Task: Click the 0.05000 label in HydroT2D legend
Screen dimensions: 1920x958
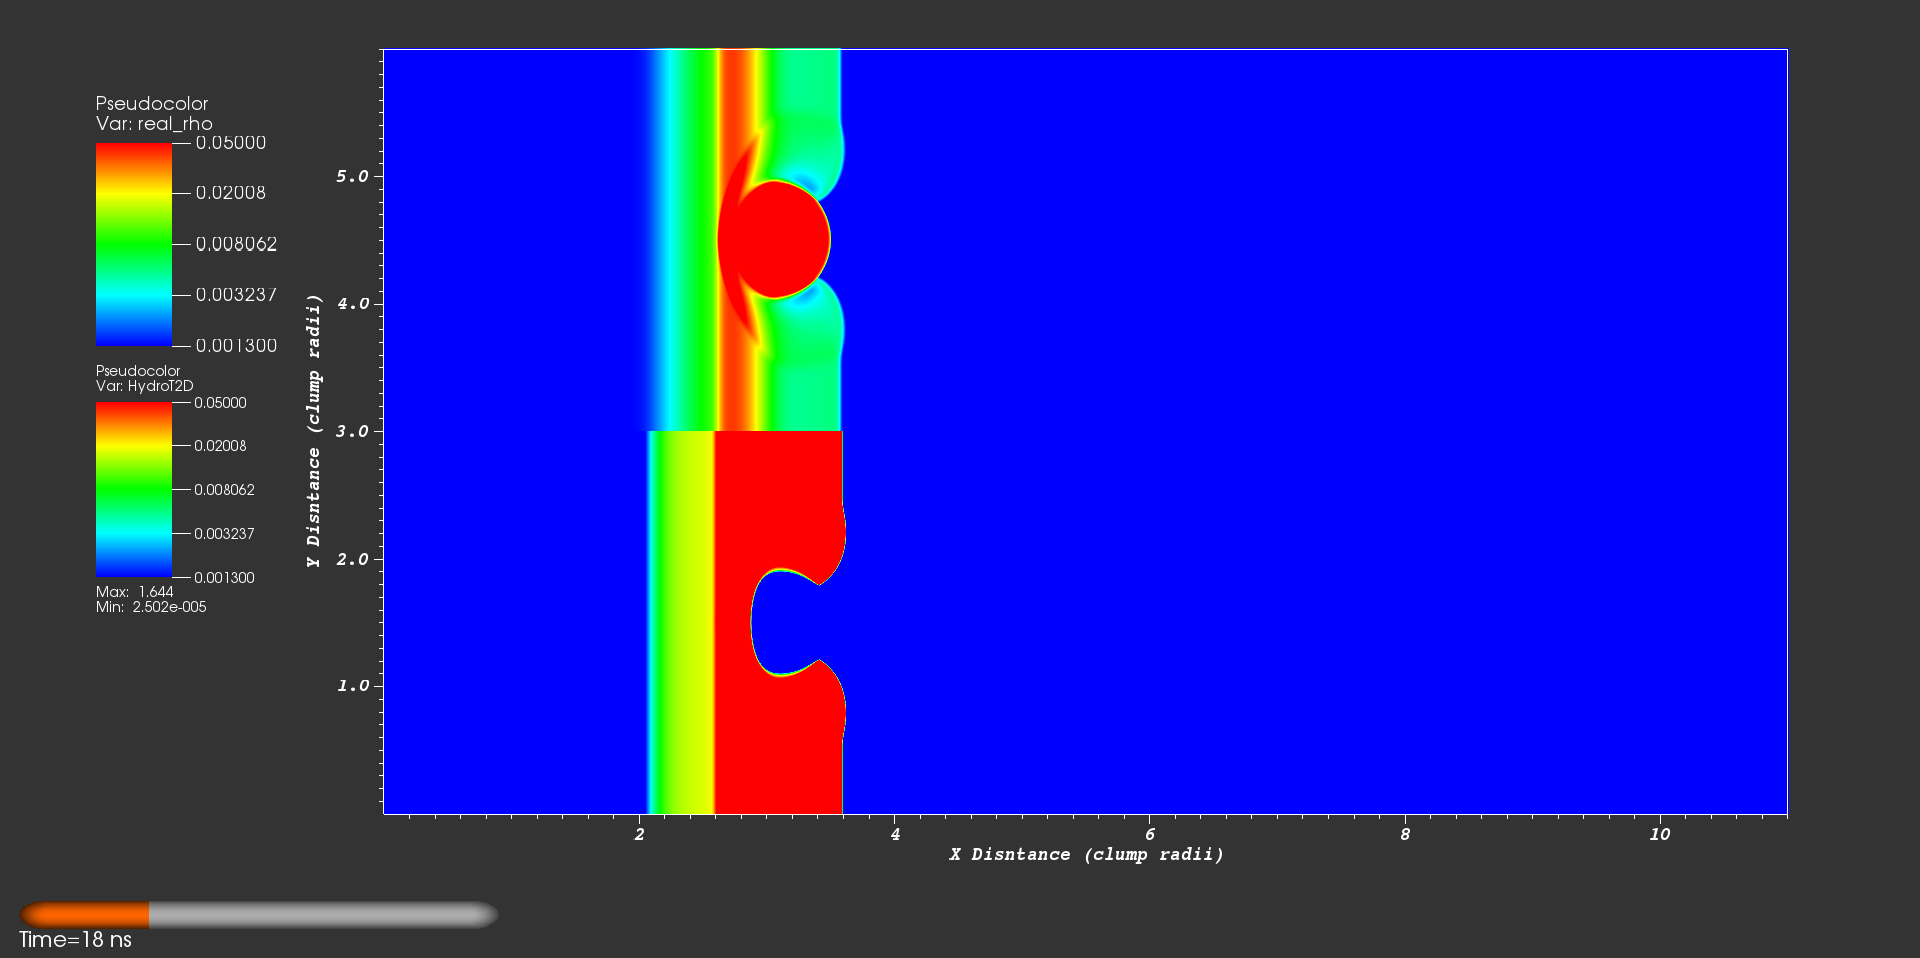Action: point(220,403)
